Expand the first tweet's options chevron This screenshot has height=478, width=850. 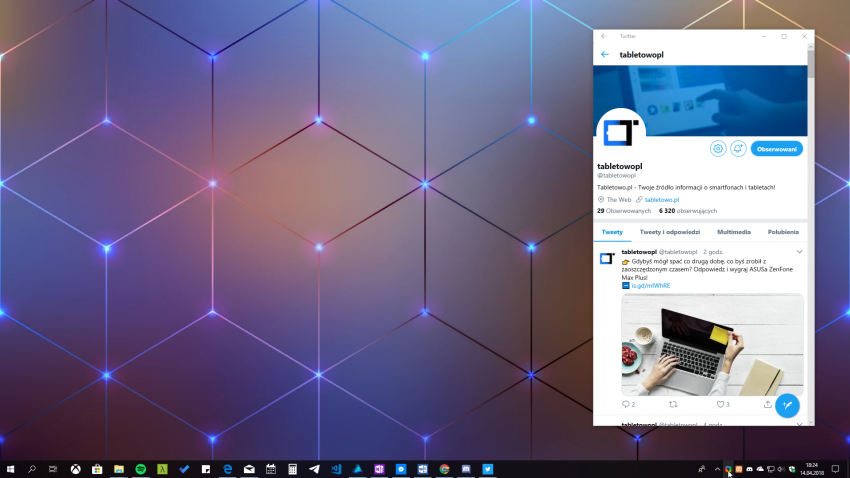pyautogui.click(x=799, y=251)
